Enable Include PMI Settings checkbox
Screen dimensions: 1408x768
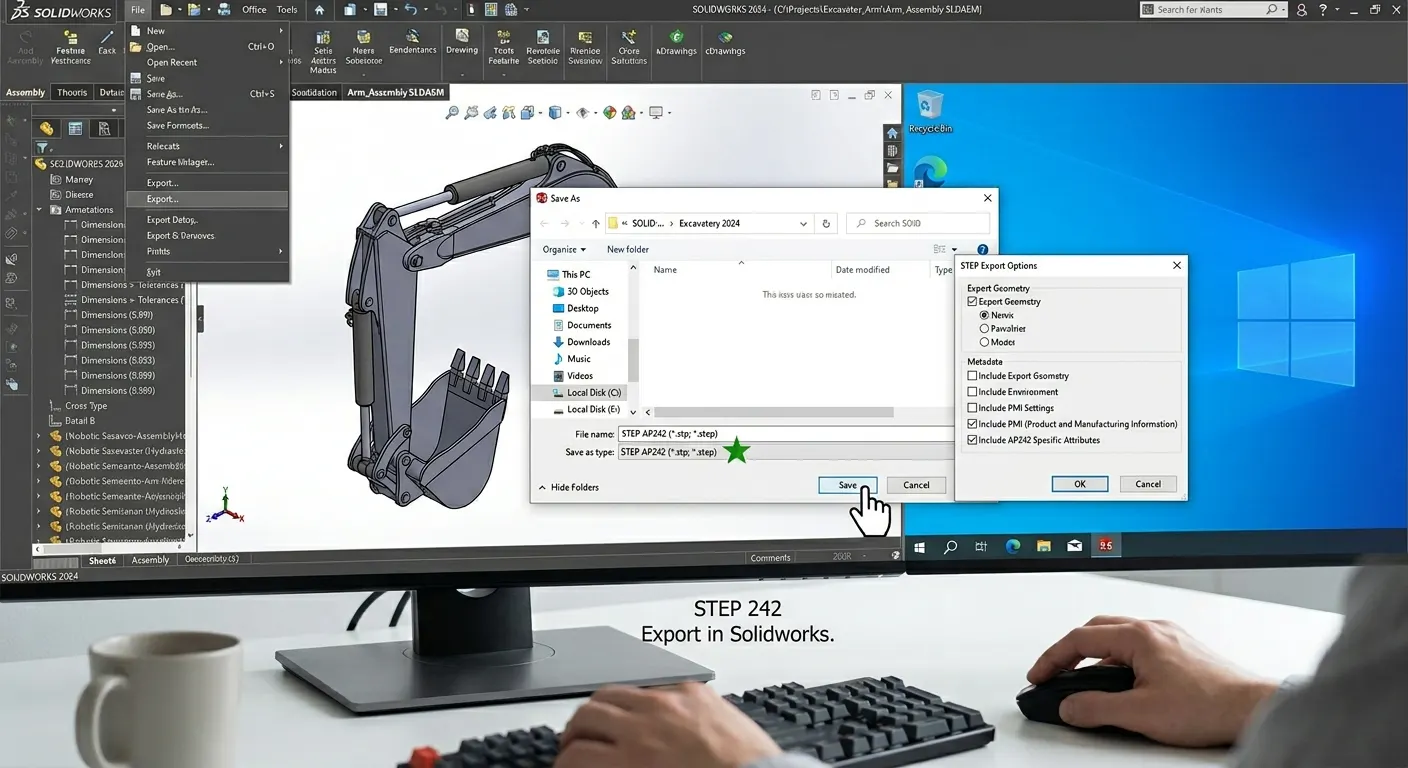tap(972, 408)
